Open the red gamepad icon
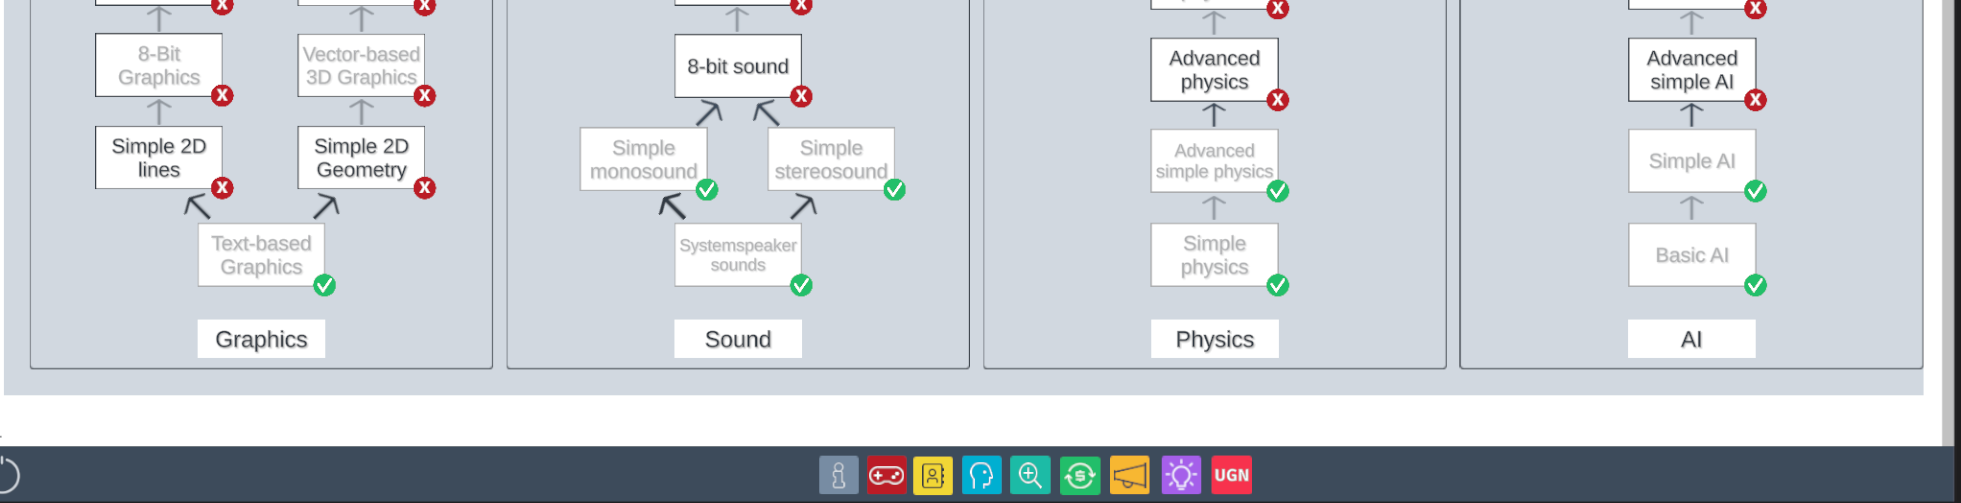This screenshot has width=1961, height=503. 886,475
